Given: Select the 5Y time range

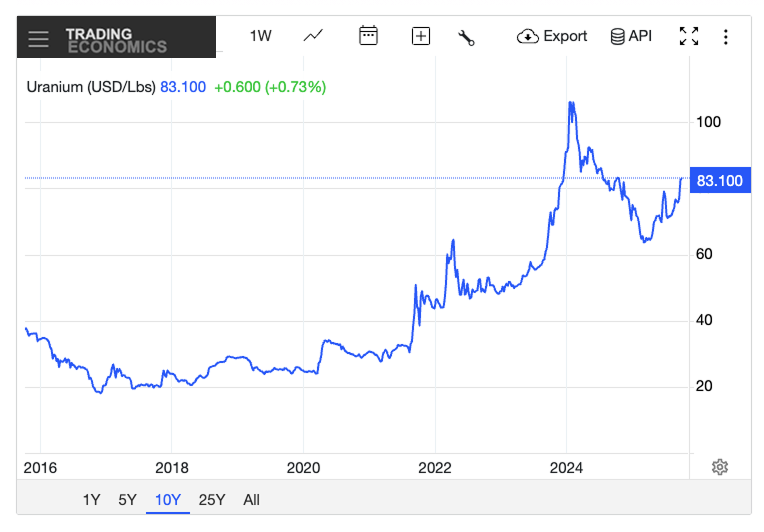Looking at the screenshot, I should point(127,499).
